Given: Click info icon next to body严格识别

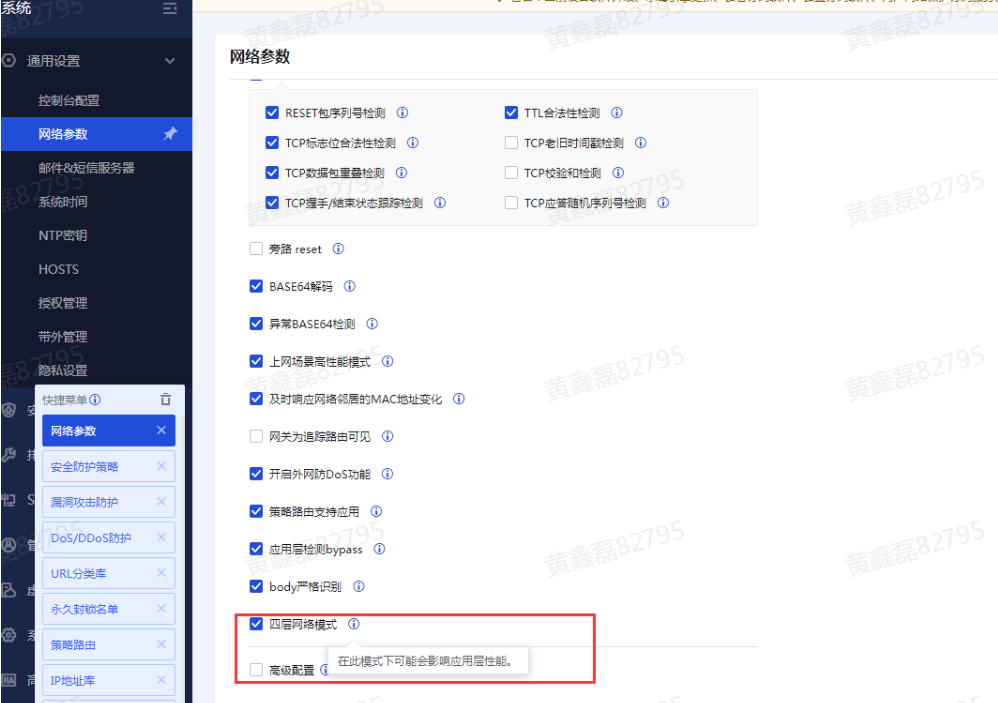Looking at the screenshot, I should tap(359, 587).
